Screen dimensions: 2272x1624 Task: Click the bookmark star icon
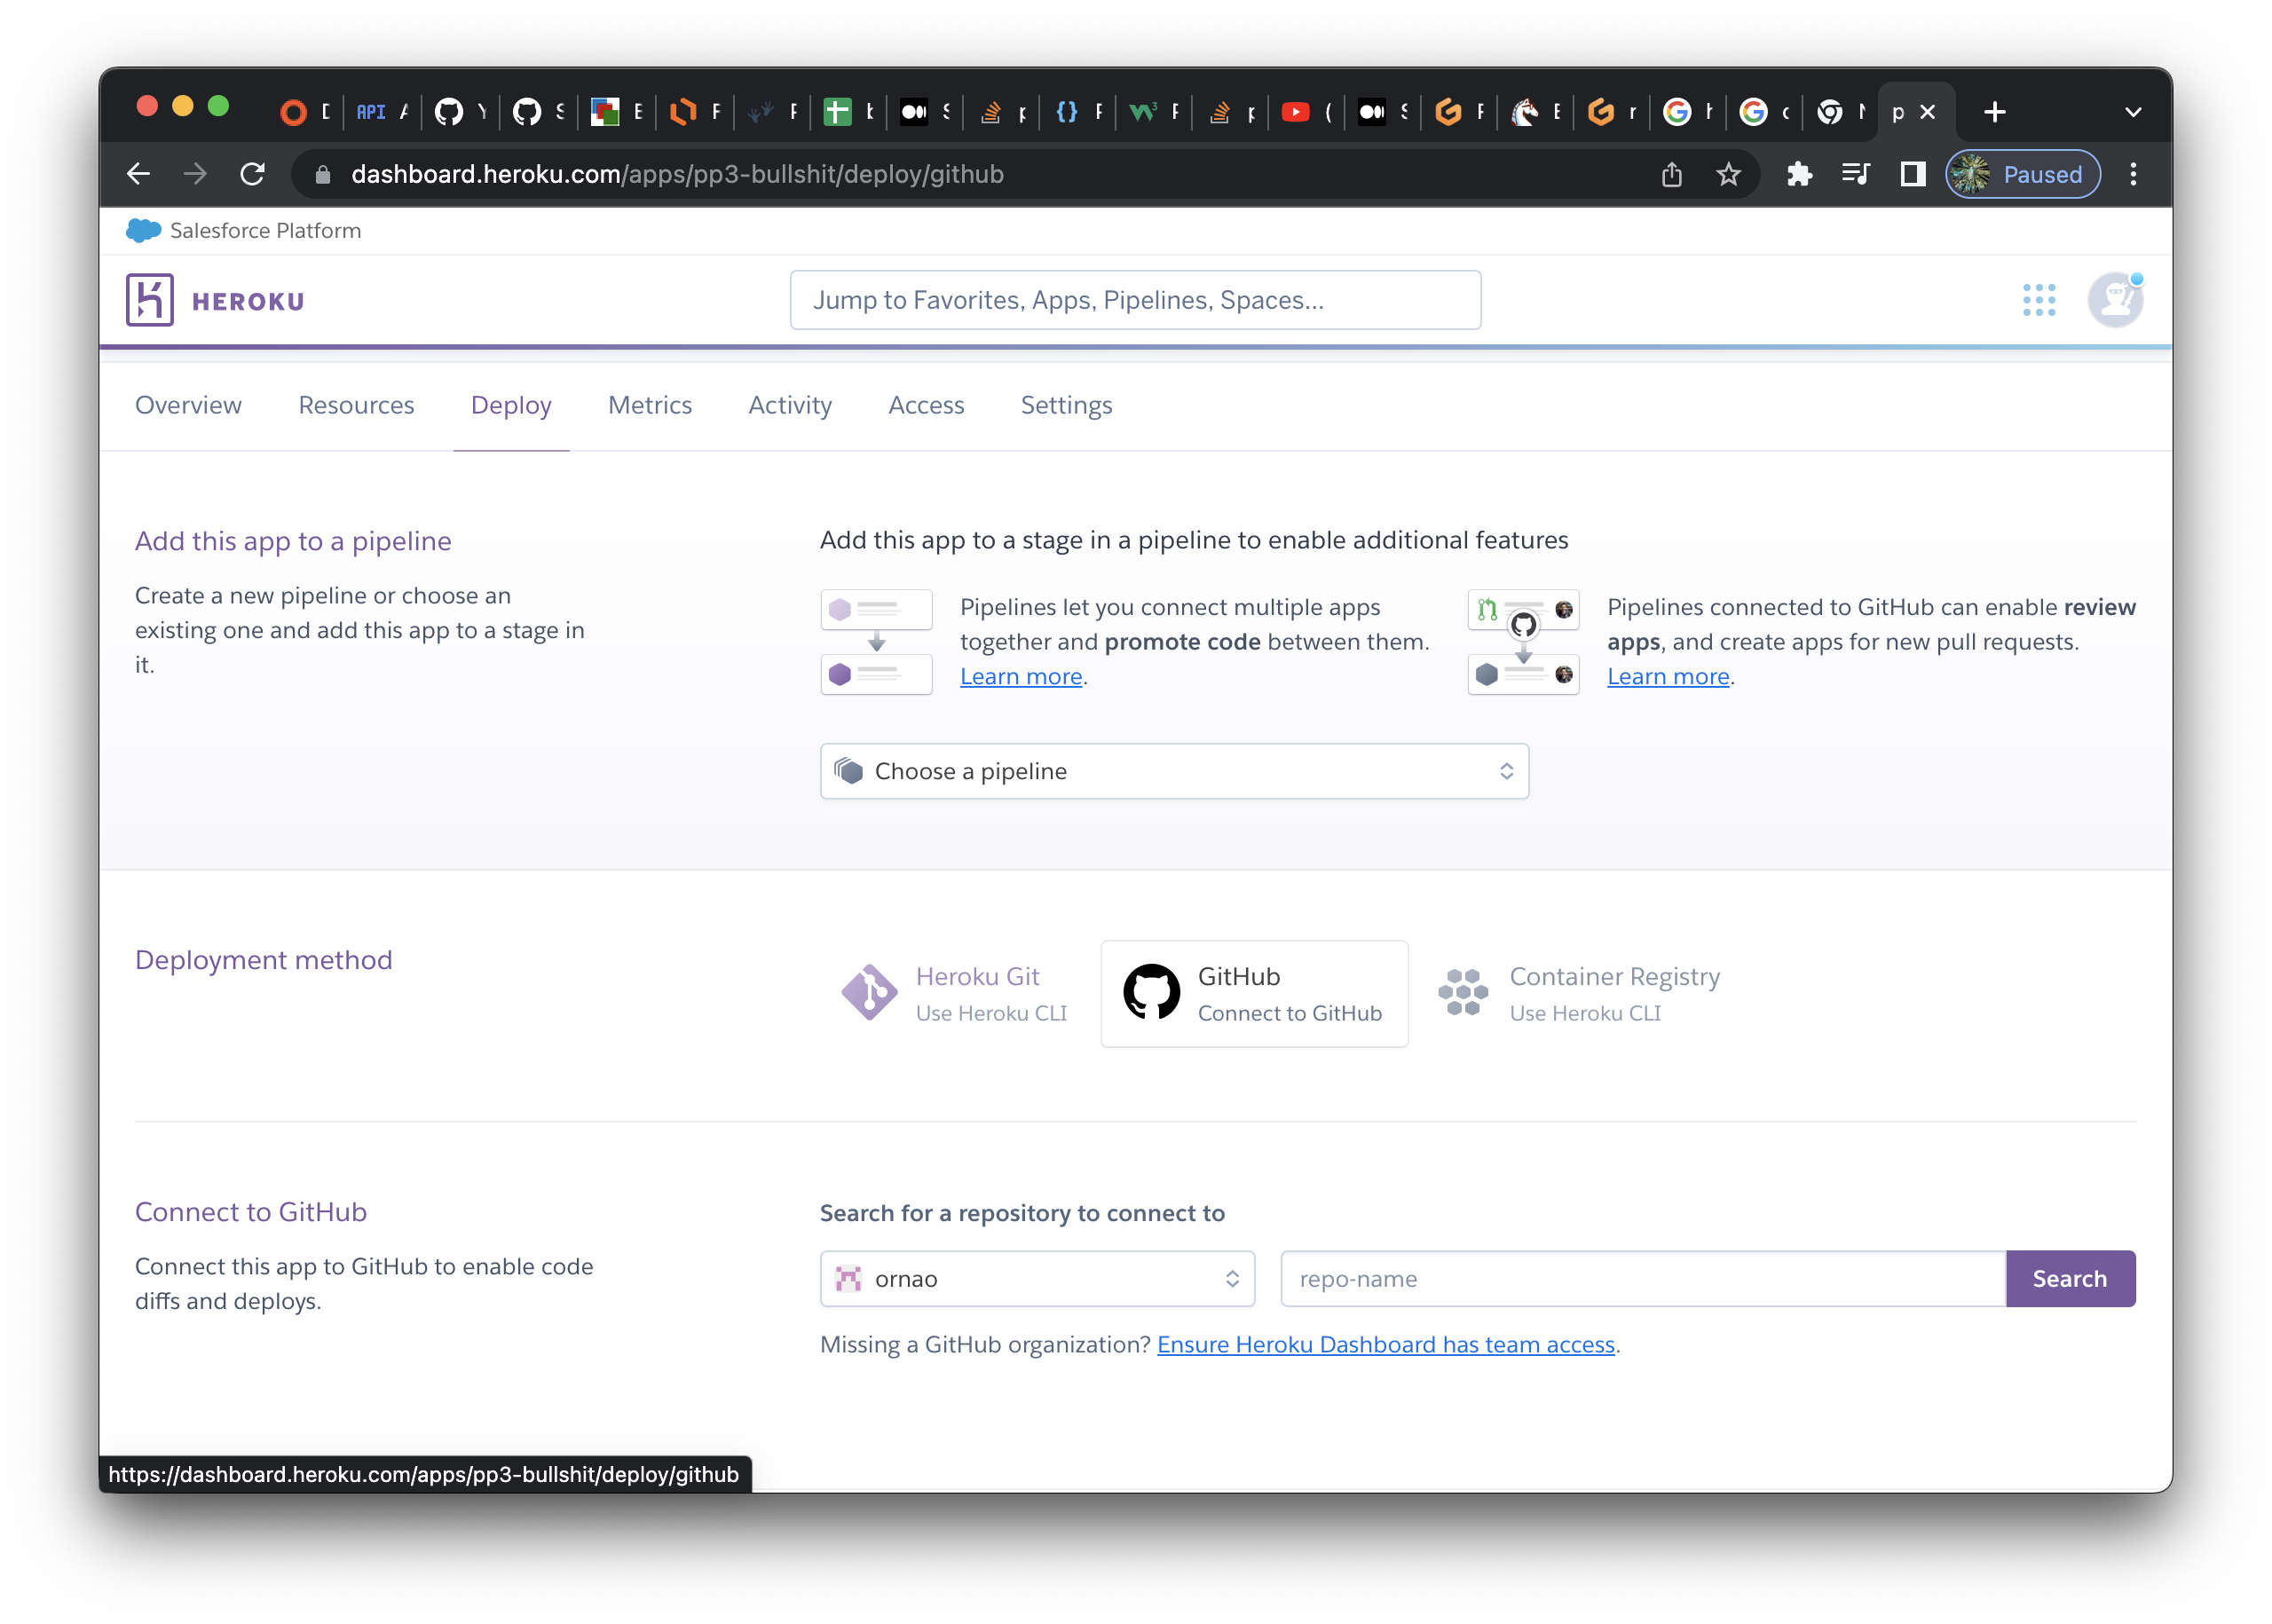click(x=1728, y=175)
